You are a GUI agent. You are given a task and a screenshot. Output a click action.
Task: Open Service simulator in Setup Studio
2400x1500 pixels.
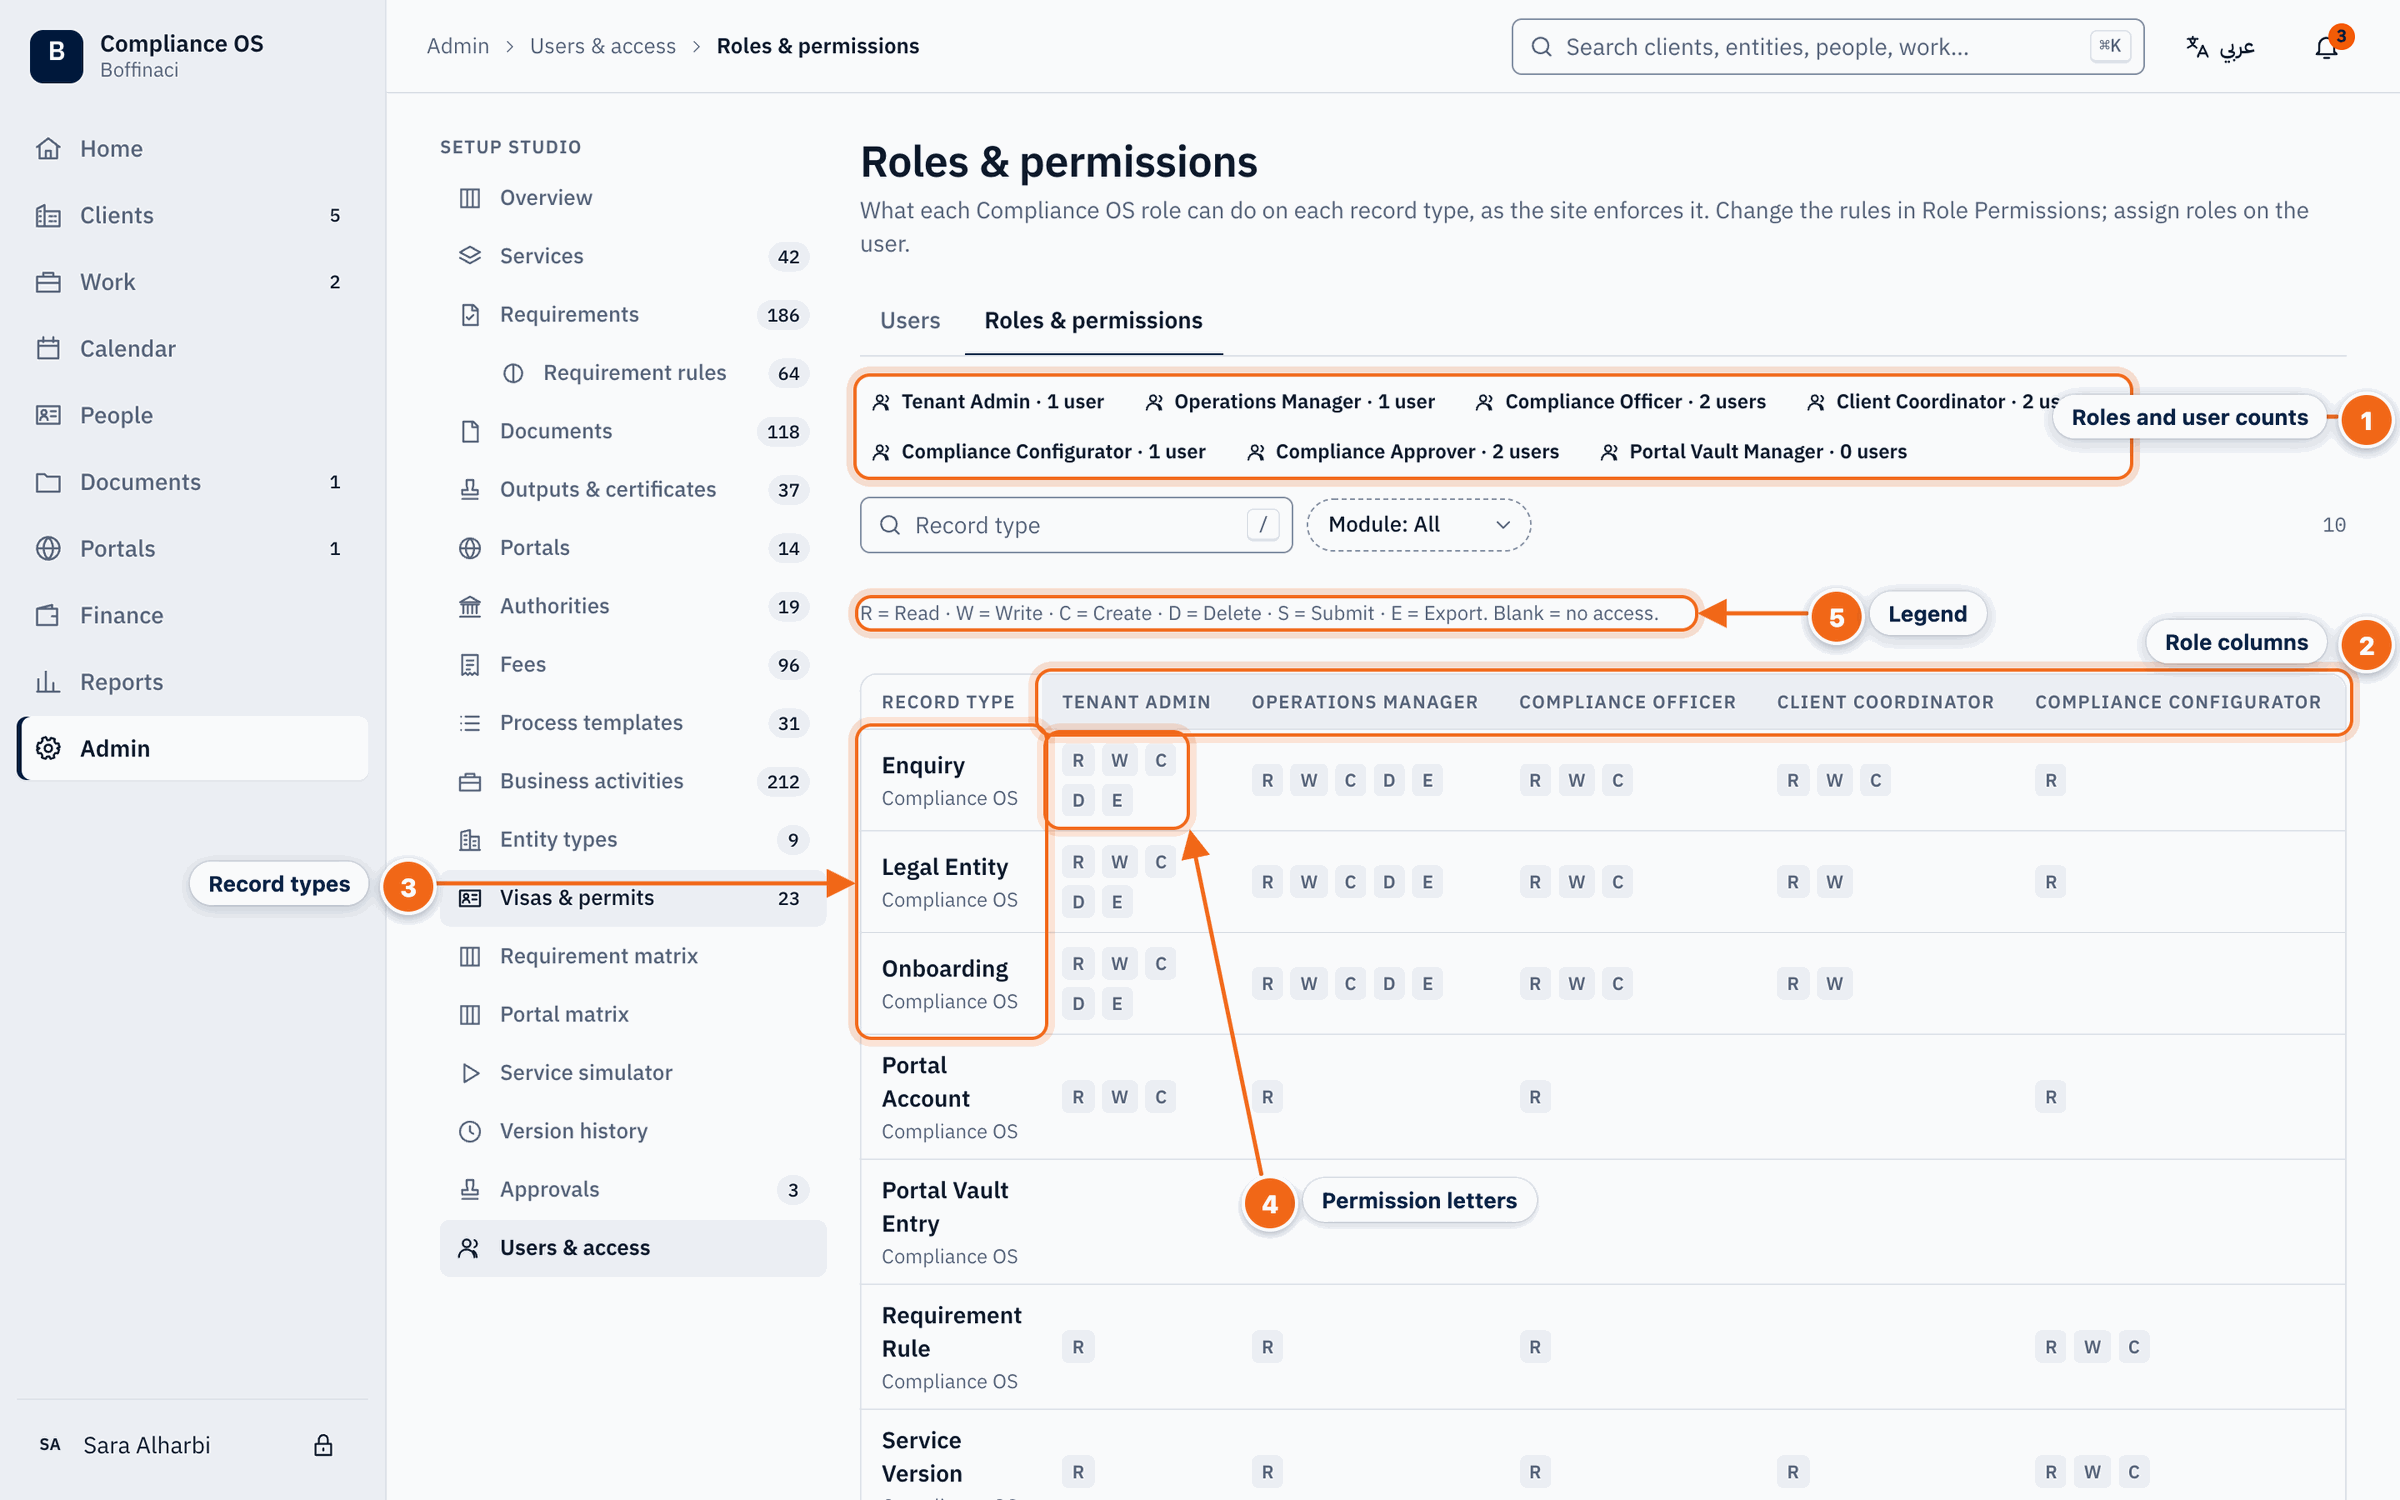(633, 1073)
